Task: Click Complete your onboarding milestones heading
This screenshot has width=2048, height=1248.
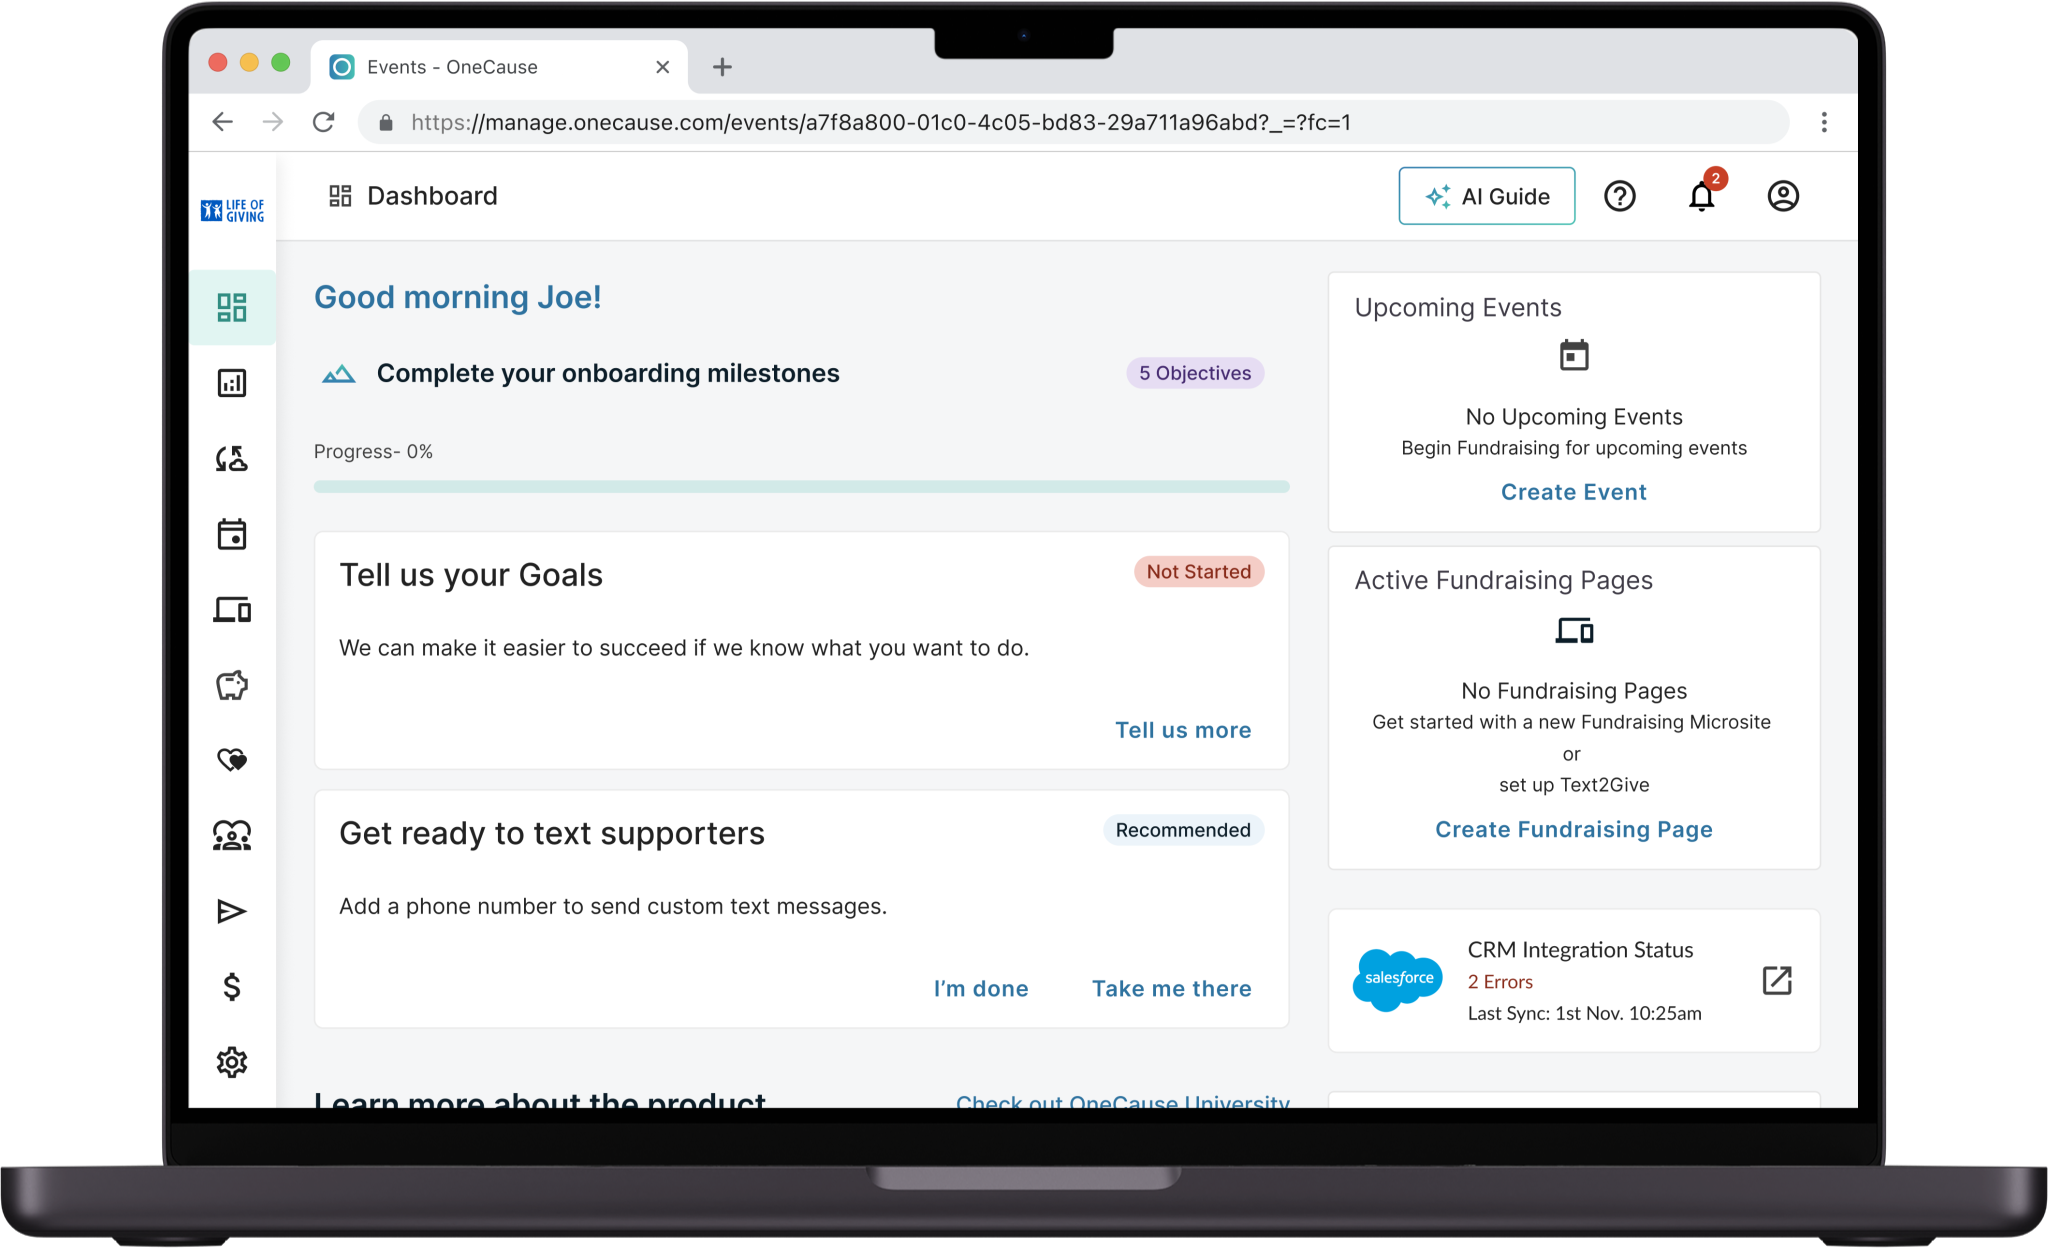Action: coord(608,373)
